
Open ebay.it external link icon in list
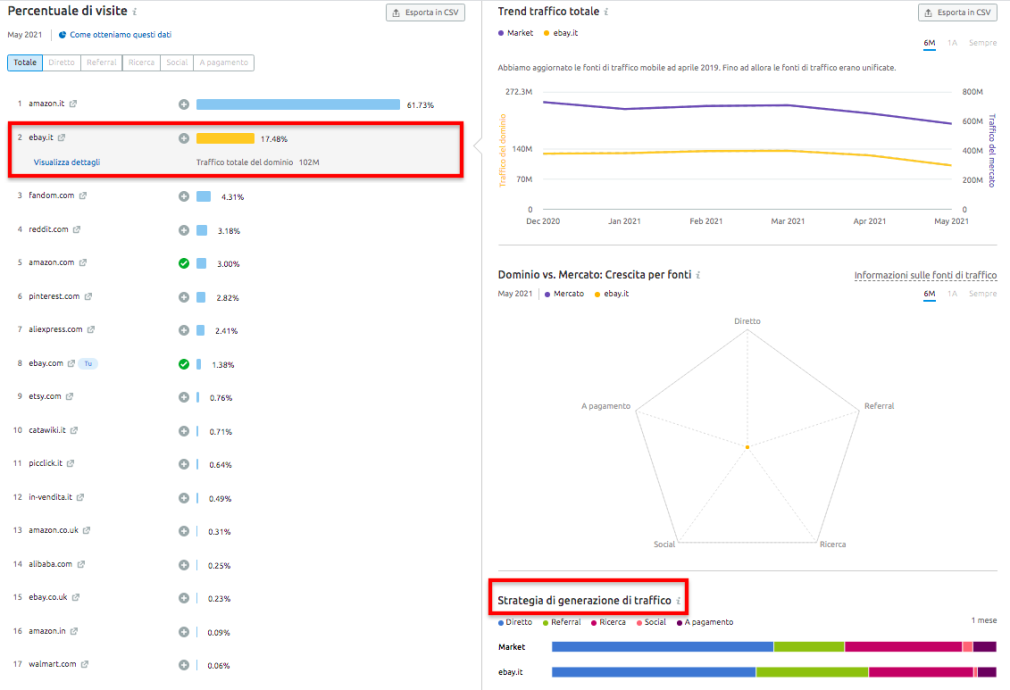click(x=62, y=138)
